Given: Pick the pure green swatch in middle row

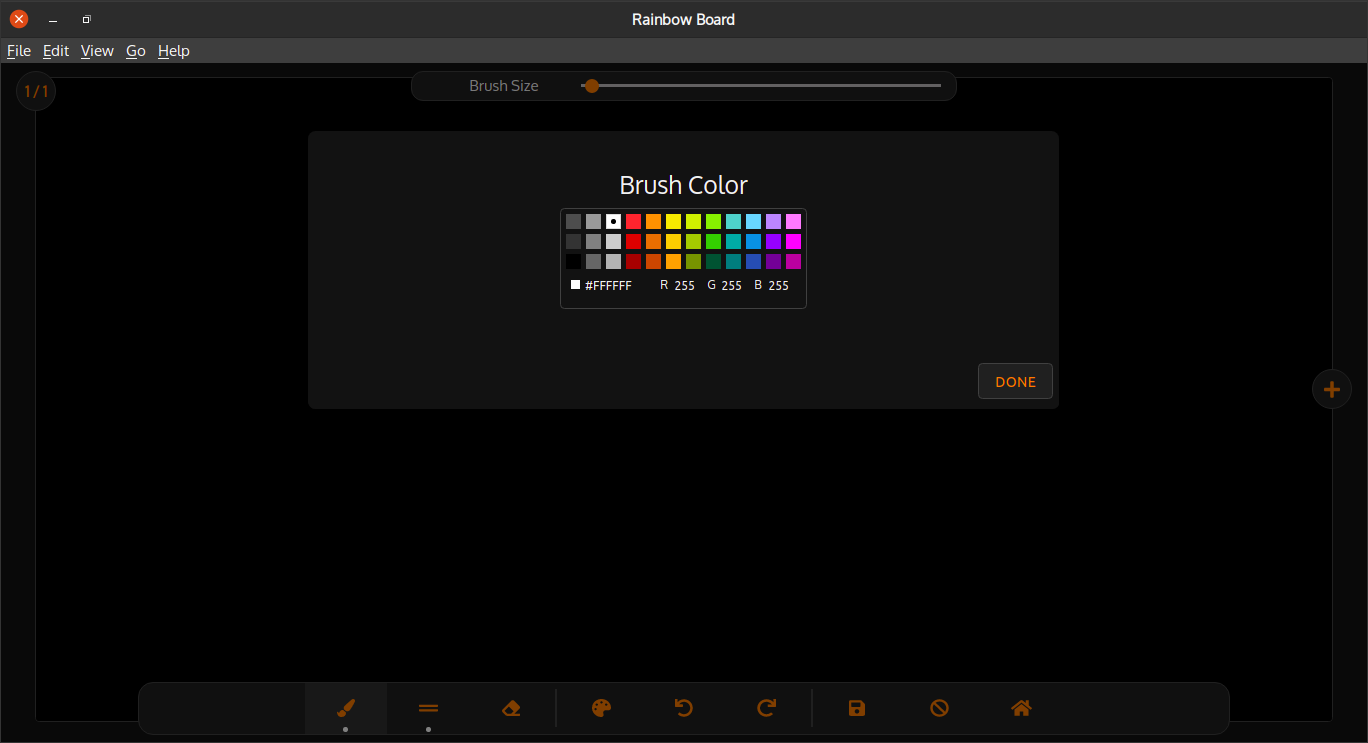Looking at the screenshot, I should pos(713,242).
